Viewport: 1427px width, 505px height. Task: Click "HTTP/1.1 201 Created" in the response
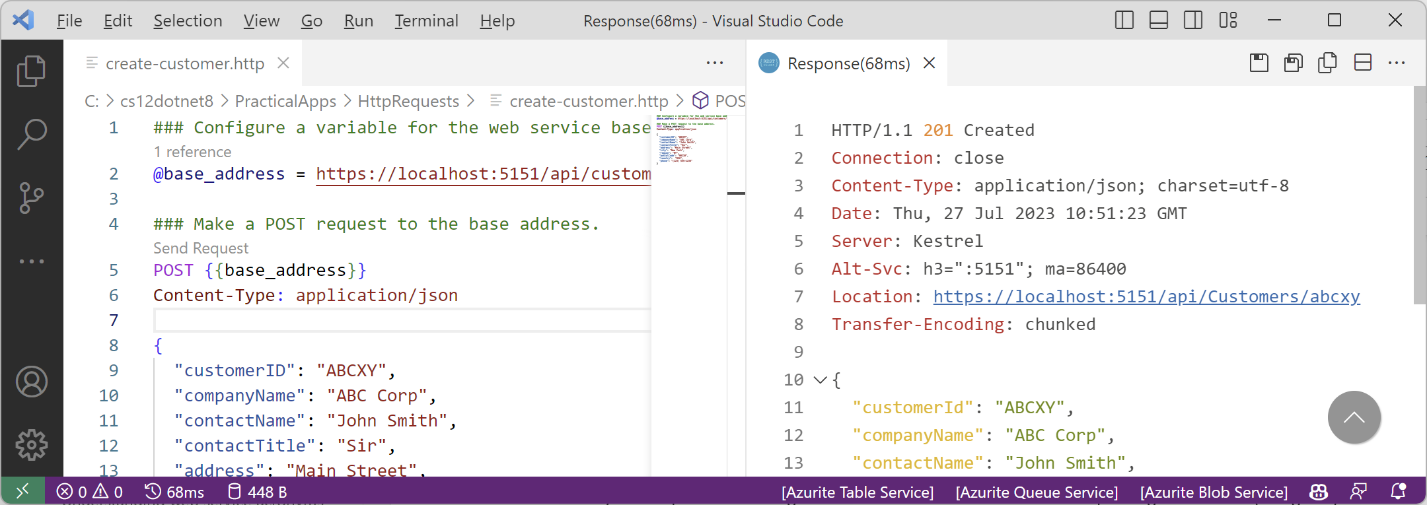(933, 130)
